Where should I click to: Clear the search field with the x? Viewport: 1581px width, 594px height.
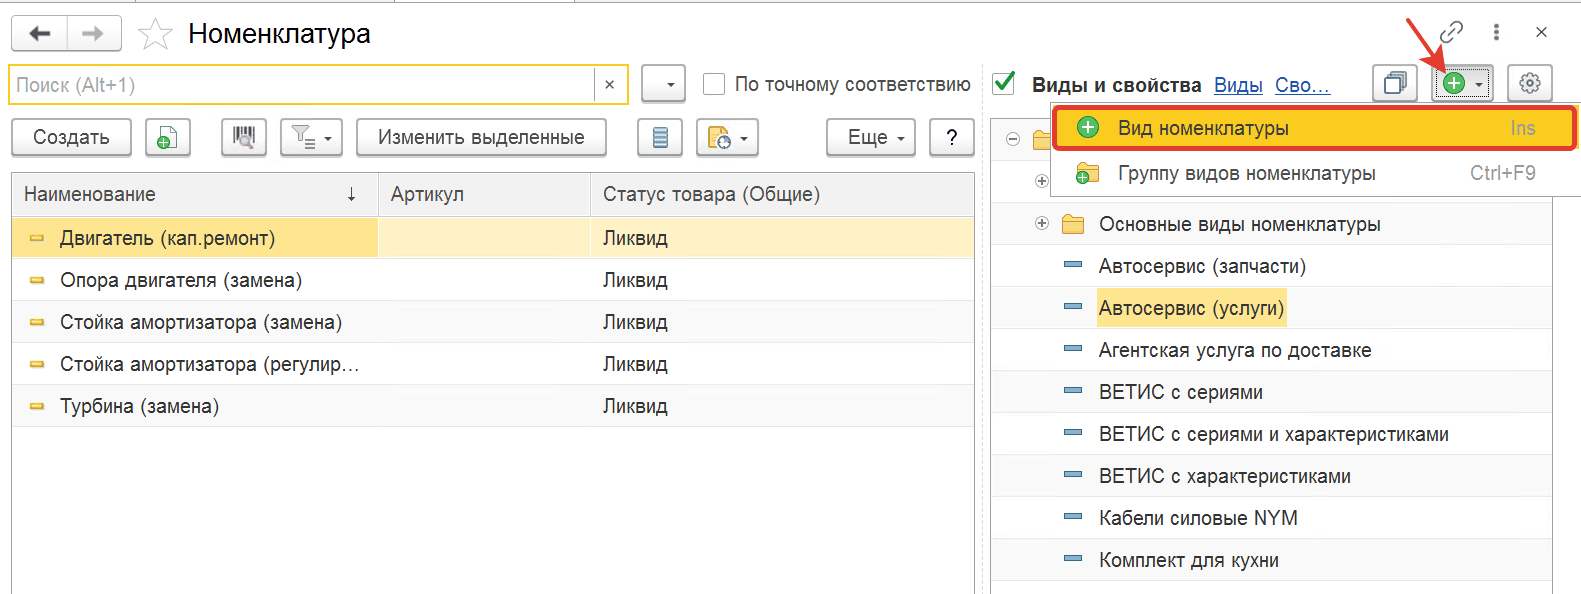pyautogui.click(x=610, y=85)
